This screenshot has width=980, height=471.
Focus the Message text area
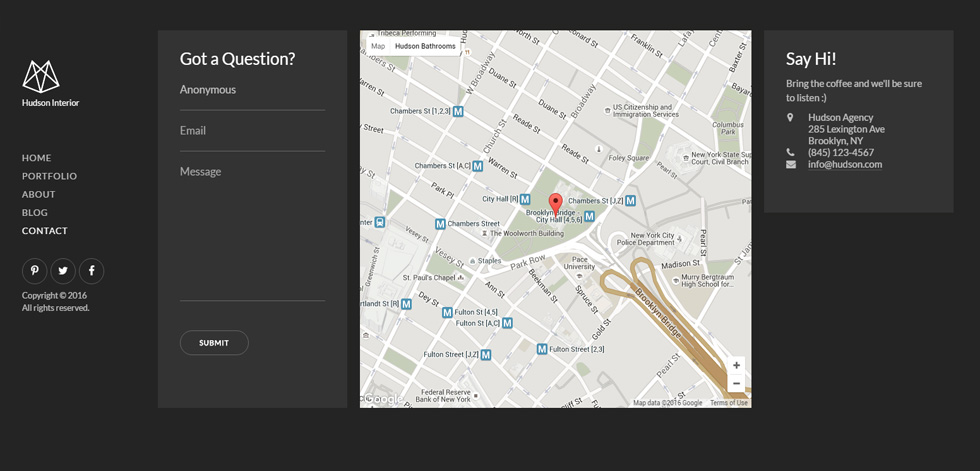[252, 229]
